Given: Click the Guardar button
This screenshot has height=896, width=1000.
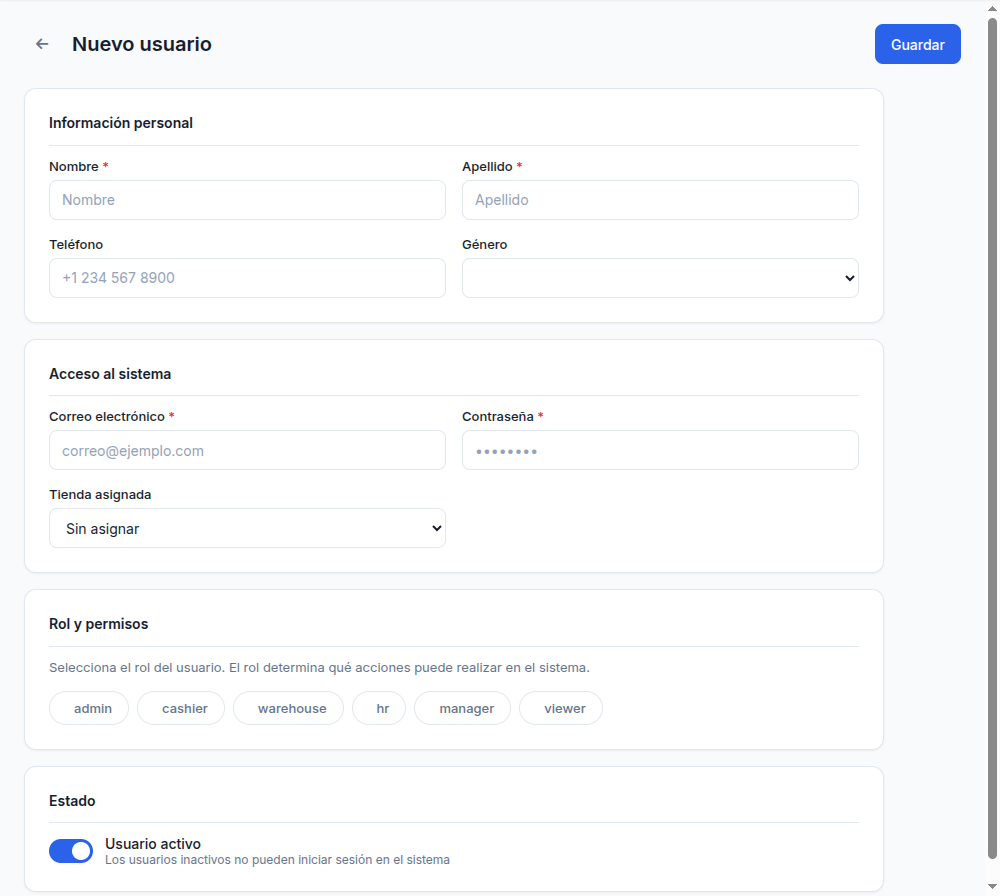Looking at the screenshot, I should 917,44.
